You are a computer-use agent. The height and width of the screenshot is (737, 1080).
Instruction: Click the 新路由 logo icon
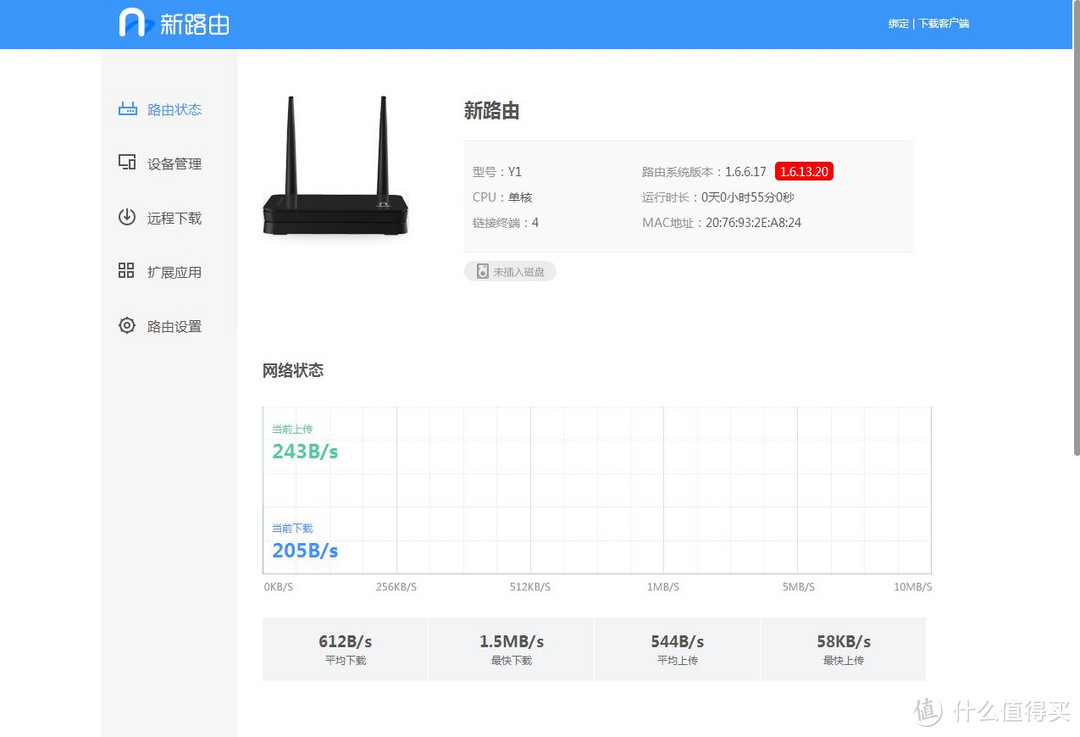[x=132, y=22]
